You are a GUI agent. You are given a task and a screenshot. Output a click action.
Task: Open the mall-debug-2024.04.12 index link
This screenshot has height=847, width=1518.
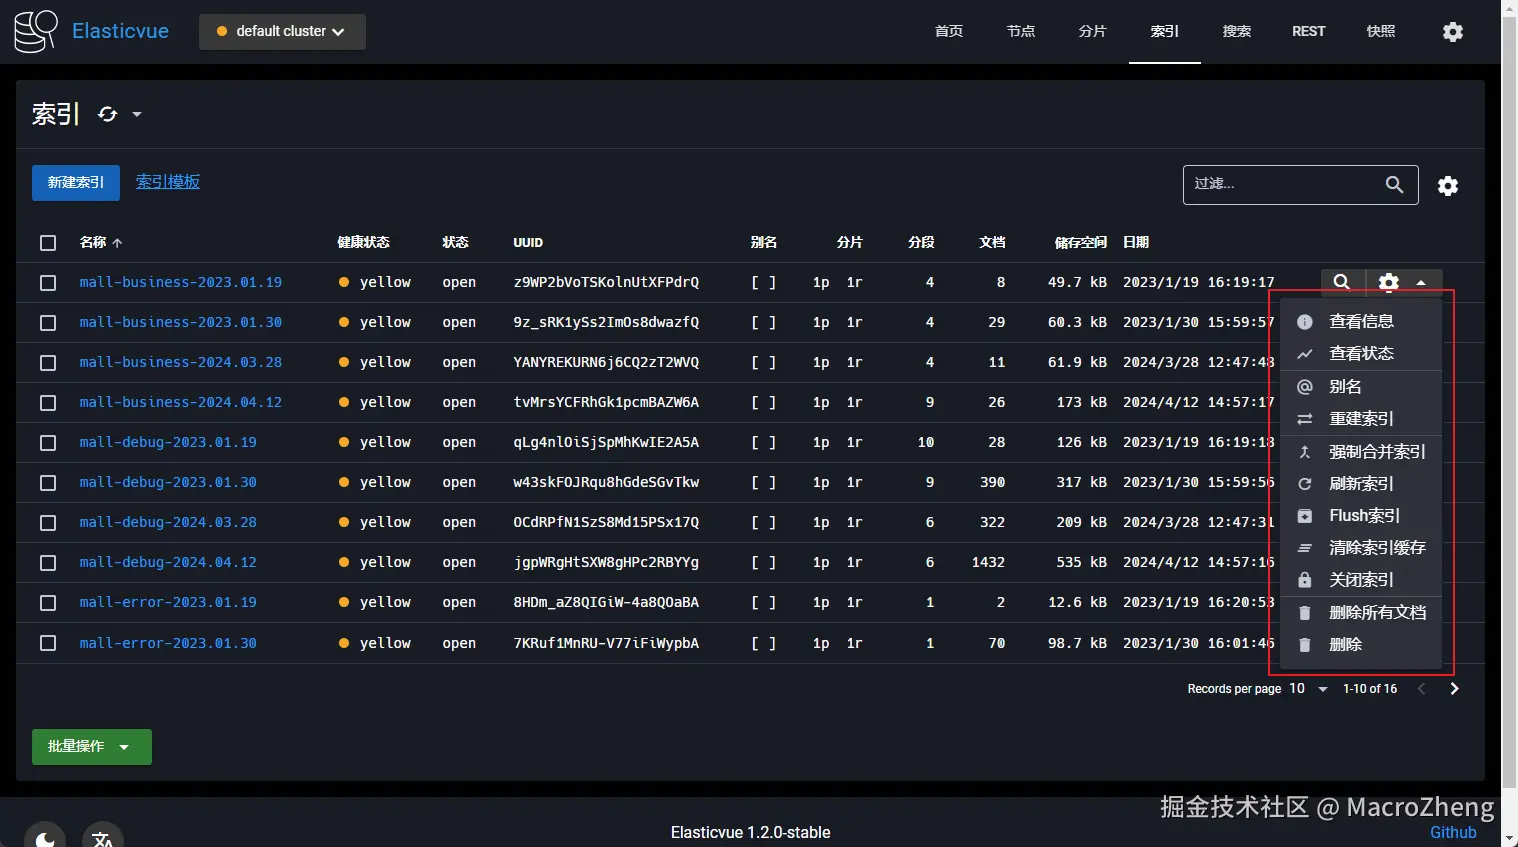(x=168, y=562)
